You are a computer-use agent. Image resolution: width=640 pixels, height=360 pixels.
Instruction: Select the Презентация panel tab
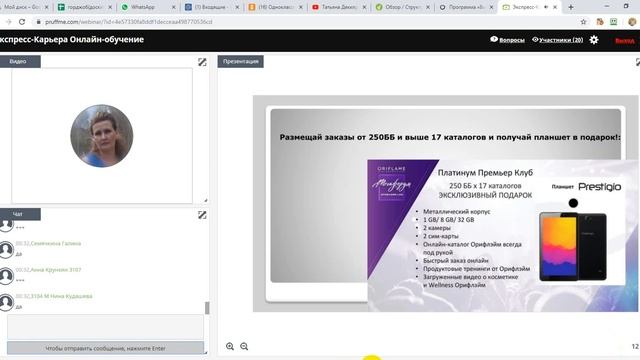(240, 61)
